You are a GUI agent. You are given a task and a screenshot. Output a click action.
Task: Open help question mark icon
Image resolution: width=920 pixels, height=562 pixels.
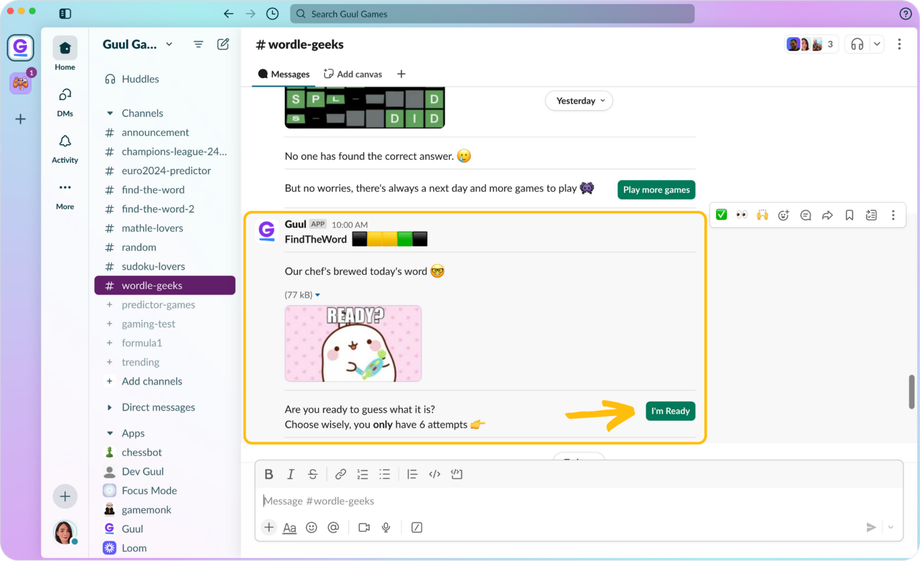[x=905, y=13]
